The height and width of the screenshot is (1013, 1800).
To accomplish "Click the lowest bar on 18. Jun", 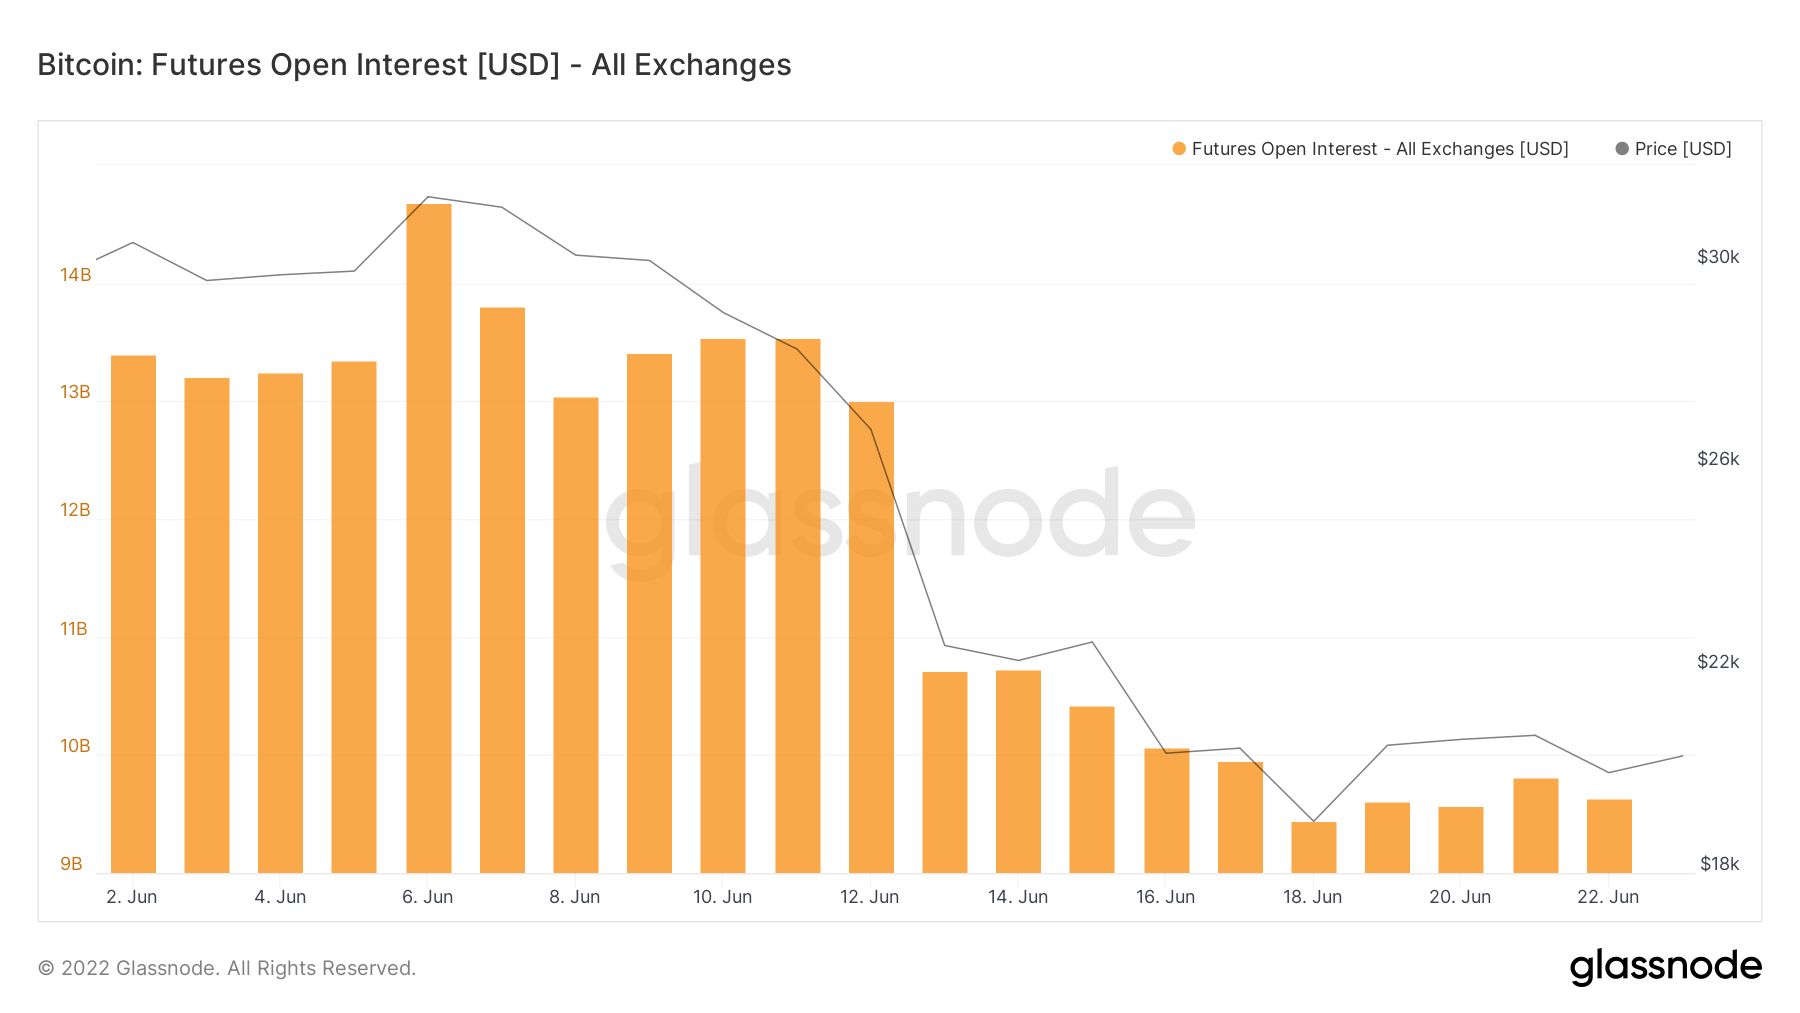I will click(1313, 847).
